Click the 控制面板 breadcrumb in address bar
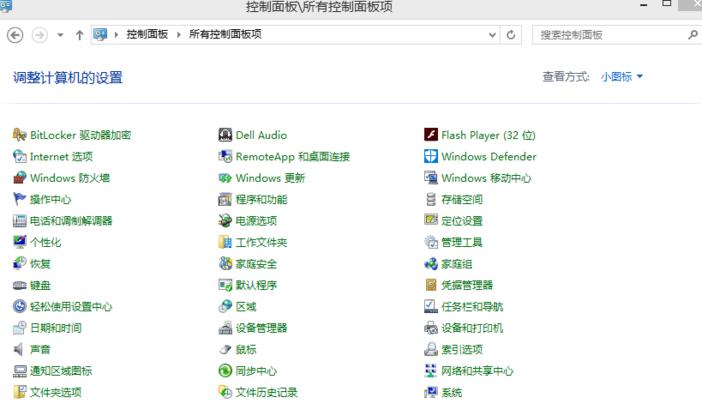702x400 pixels. (x=147, y=34)
